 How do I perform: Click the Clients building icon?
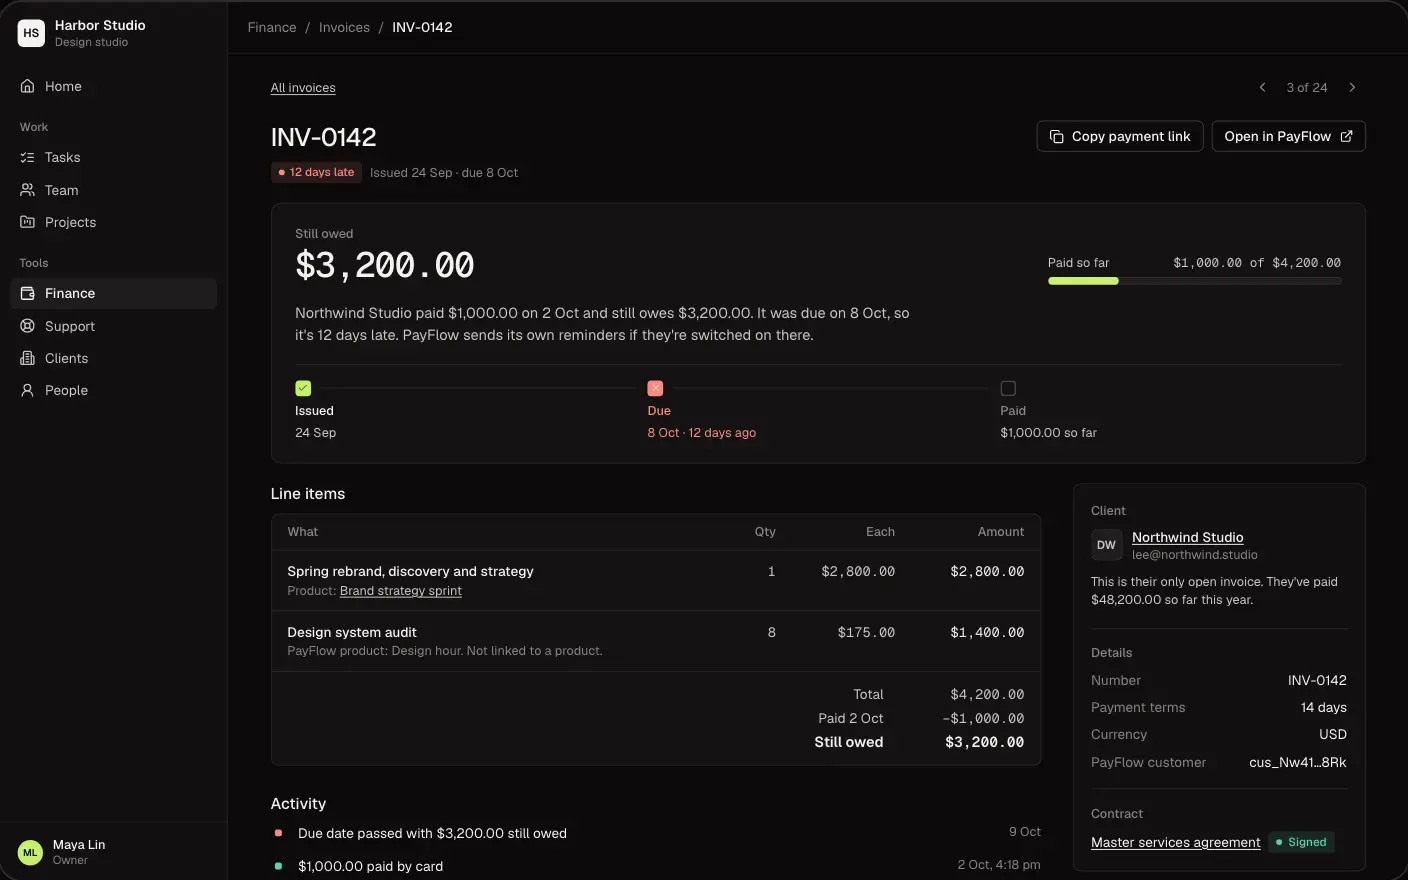[x=27, y=358]
